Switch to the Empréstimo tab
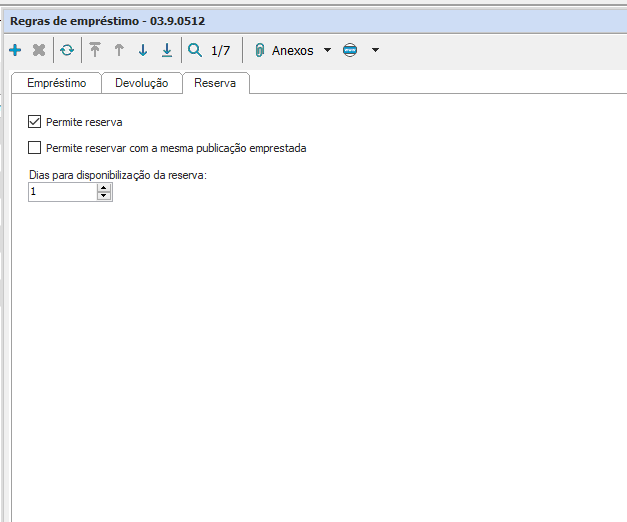The width and height of the screenshot is (627, 522). point(56,83)
